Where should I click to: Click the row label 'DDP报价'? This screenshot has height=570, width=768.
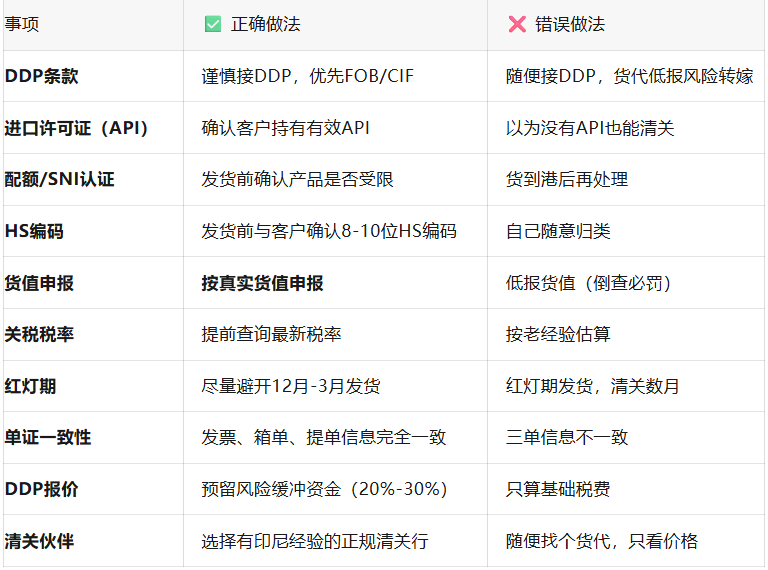point(42,489)
